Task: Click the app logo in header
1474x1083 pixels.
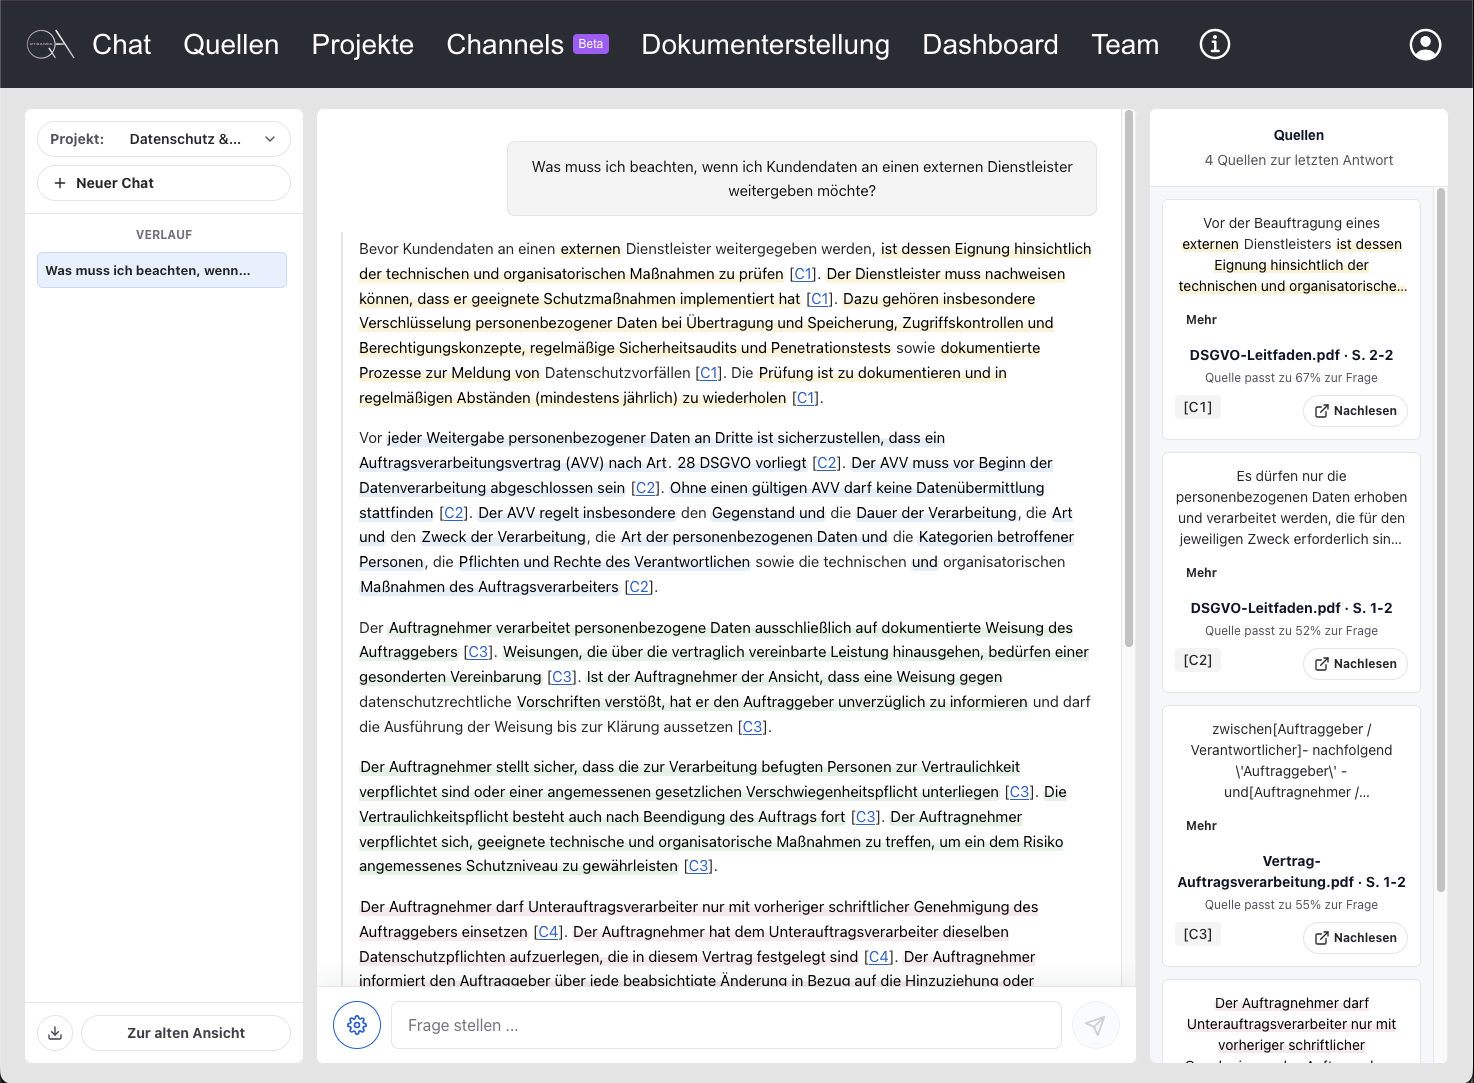Action: click(51, 44)
